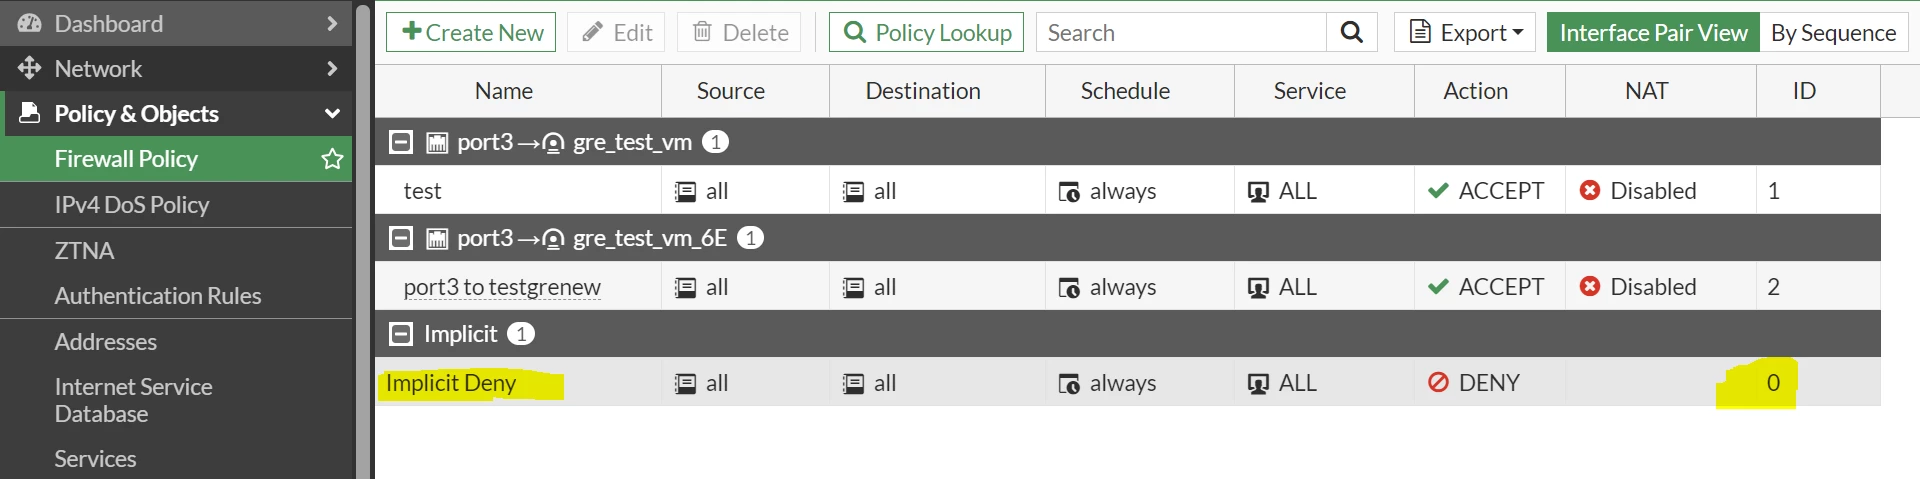Click the Create New button
Image resolution: width=1920 pixels, height=479 pixels.
(471, 32)
